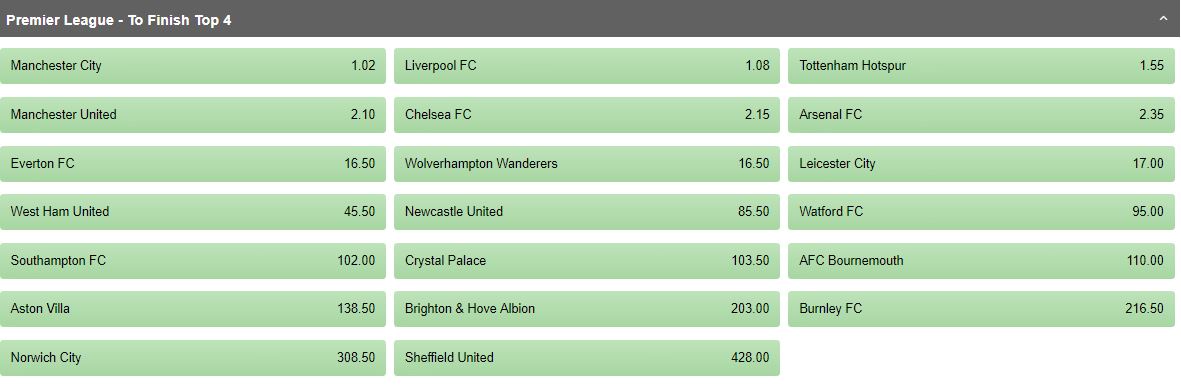Add Arsenal FC 2.35 to betslip

(x=981, y=115)
